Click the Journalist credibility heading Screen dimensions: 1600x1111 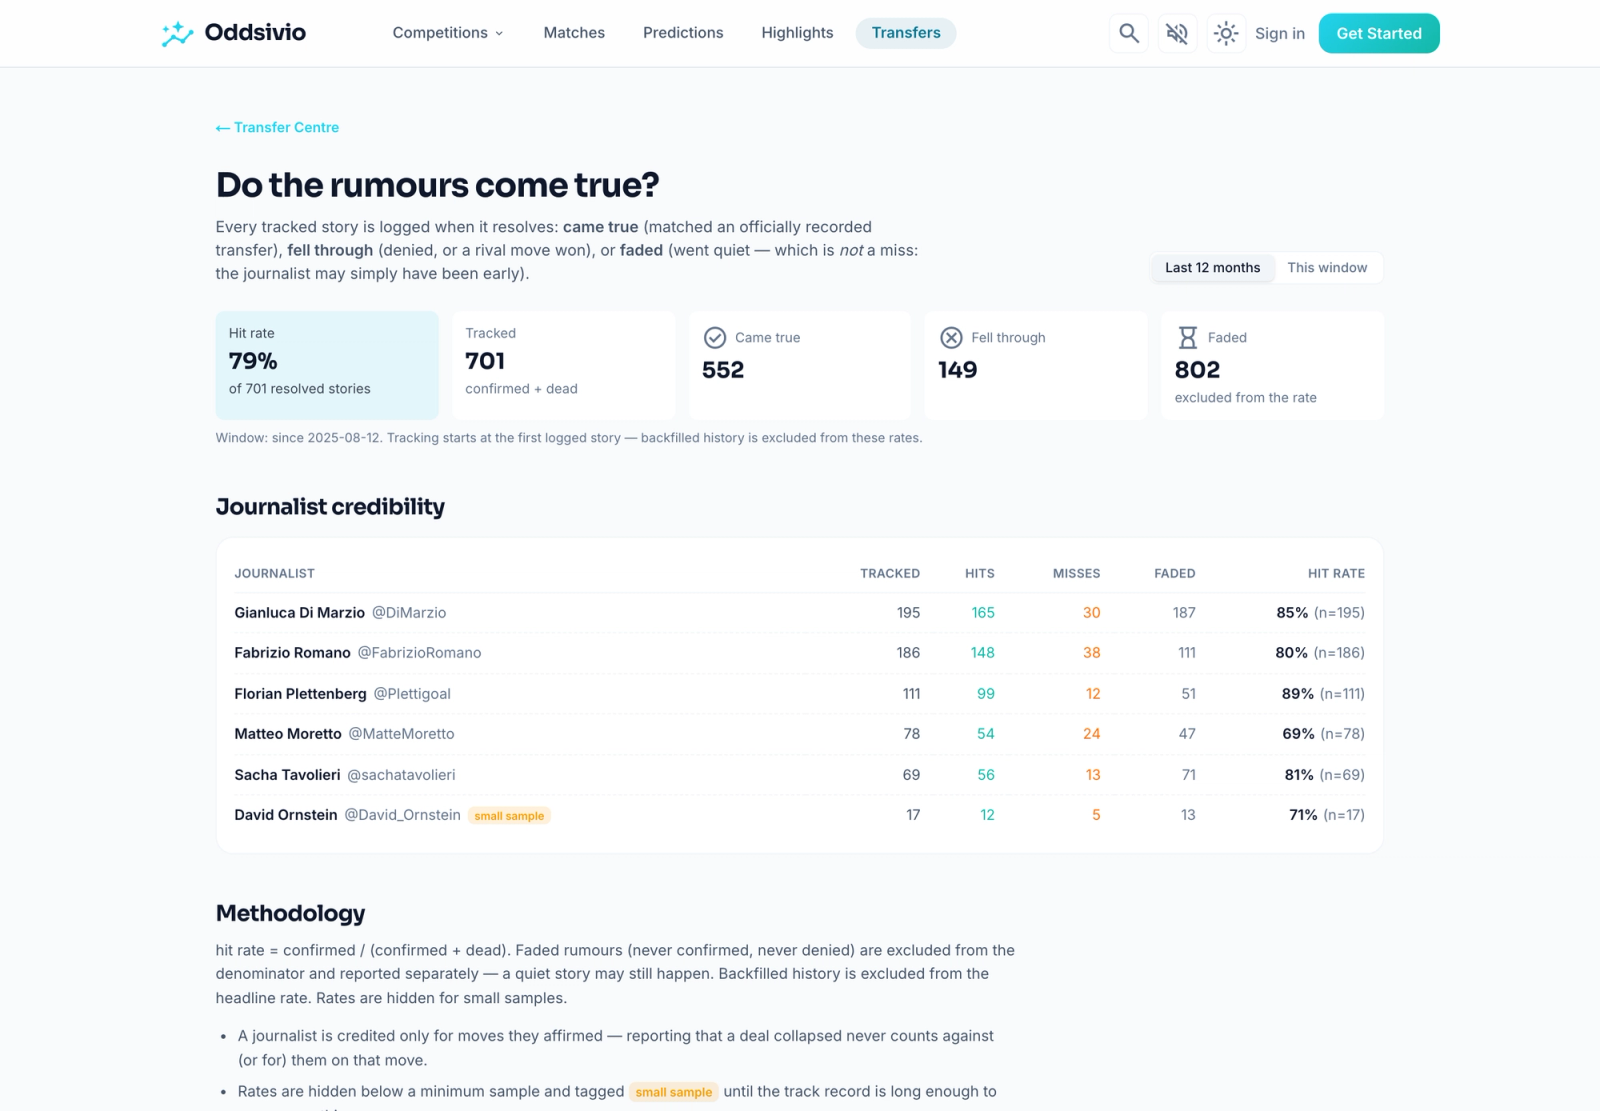[x=330, y=507]
